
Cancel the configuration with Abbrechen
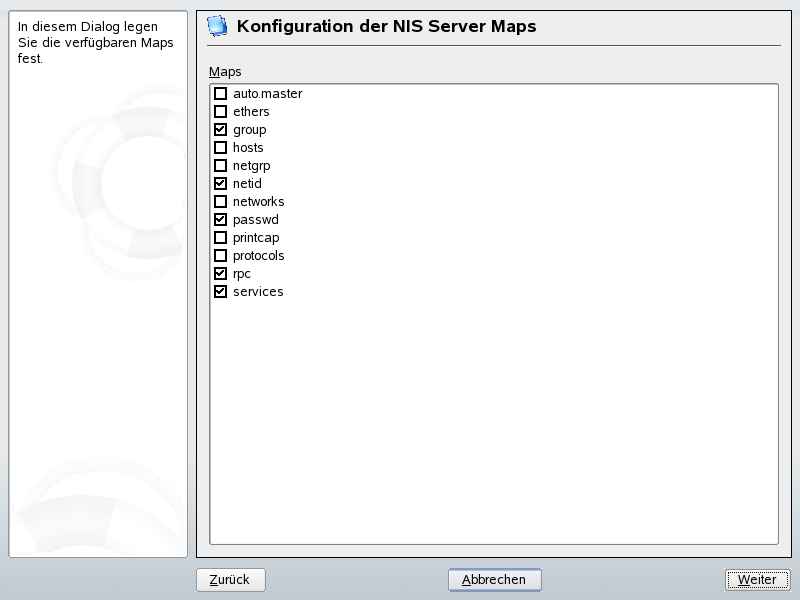494,579
